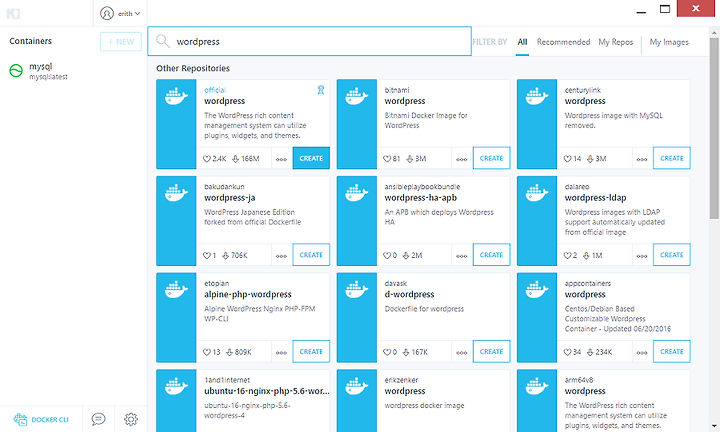Create the centurylink wordpress container
This screenshot has width=720, height=432.
coord(672,158)
